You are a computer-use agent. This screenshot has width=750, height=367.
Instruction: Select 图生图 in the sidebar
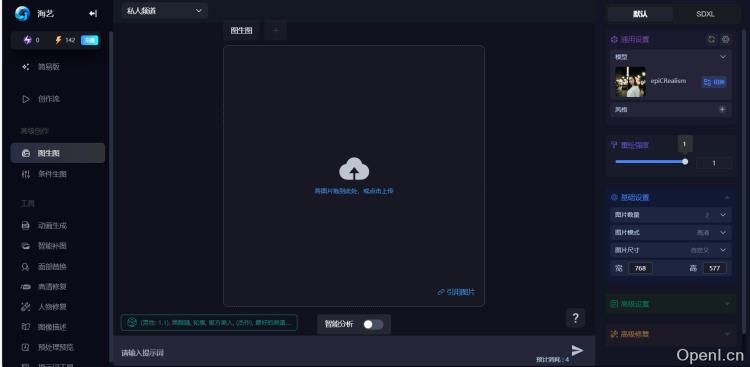point(58,153)
